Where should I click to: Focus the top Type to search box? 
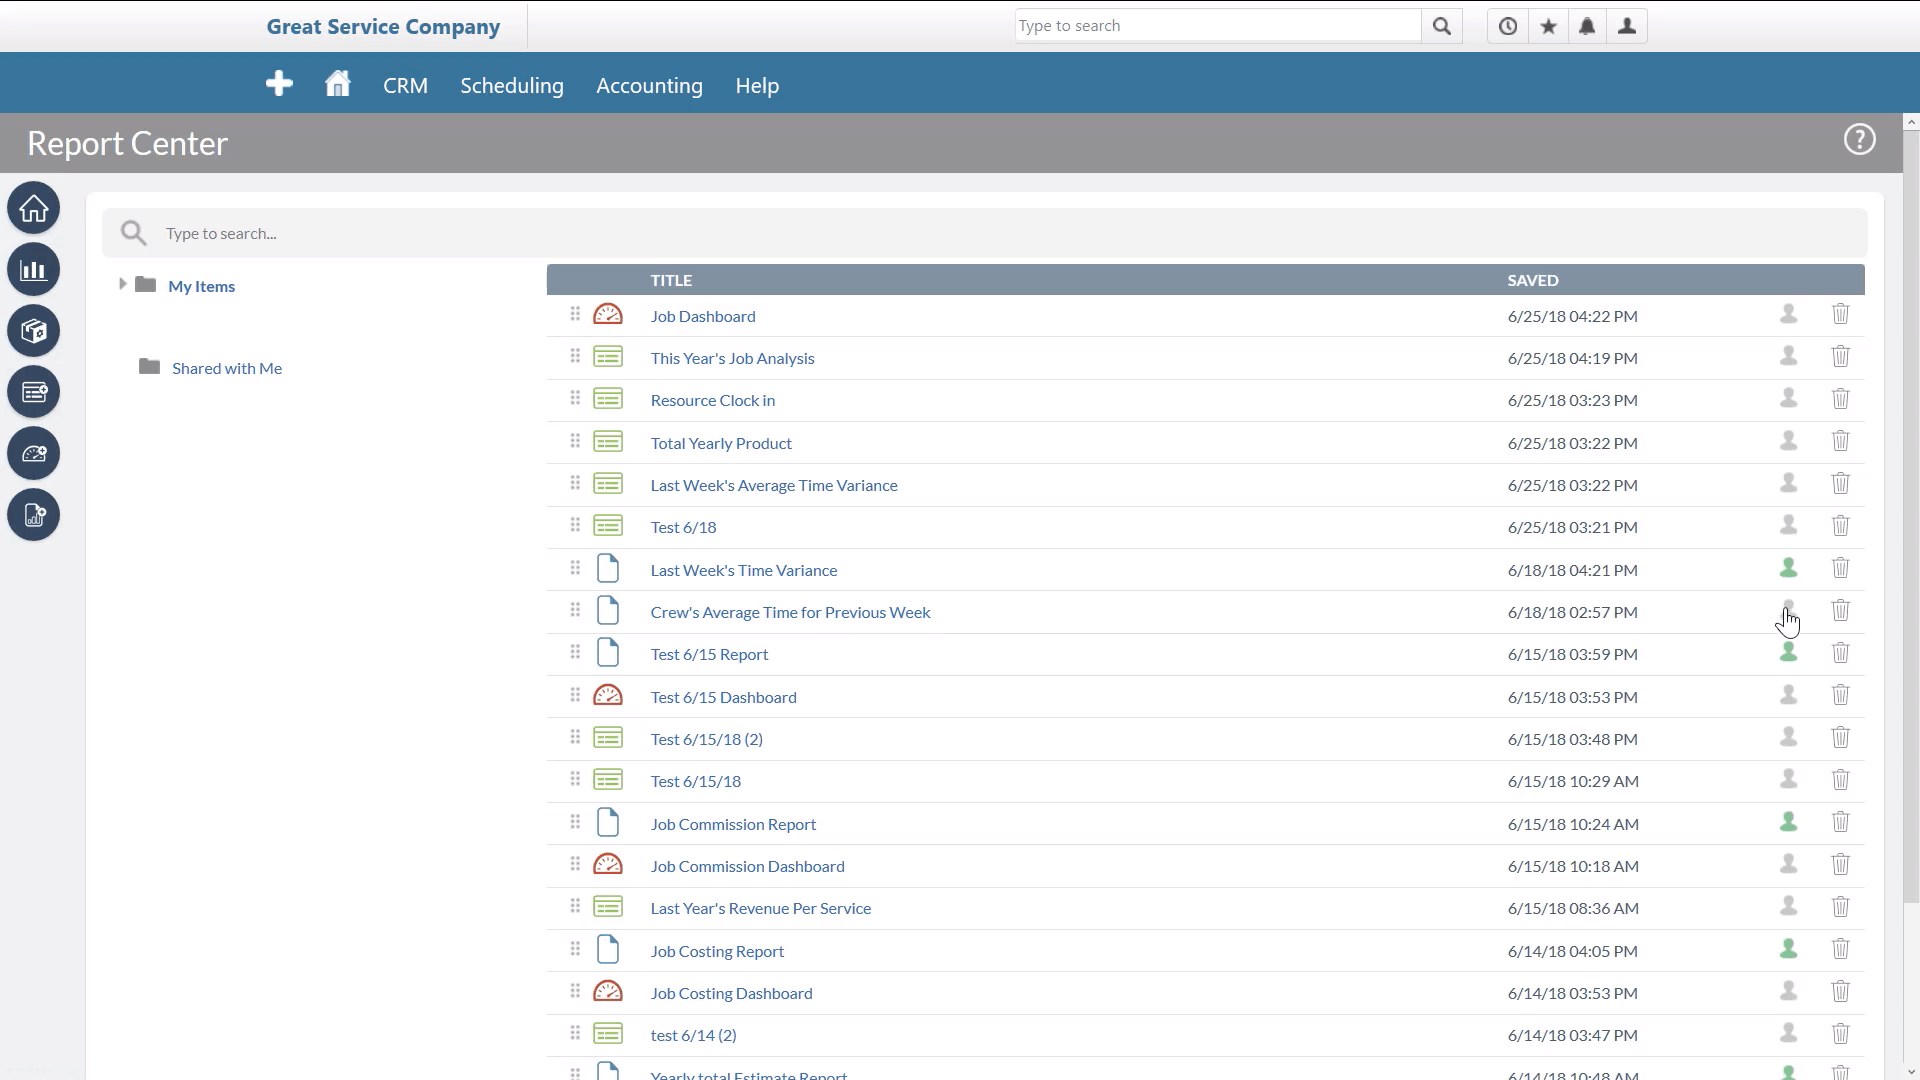[1218, 26]
